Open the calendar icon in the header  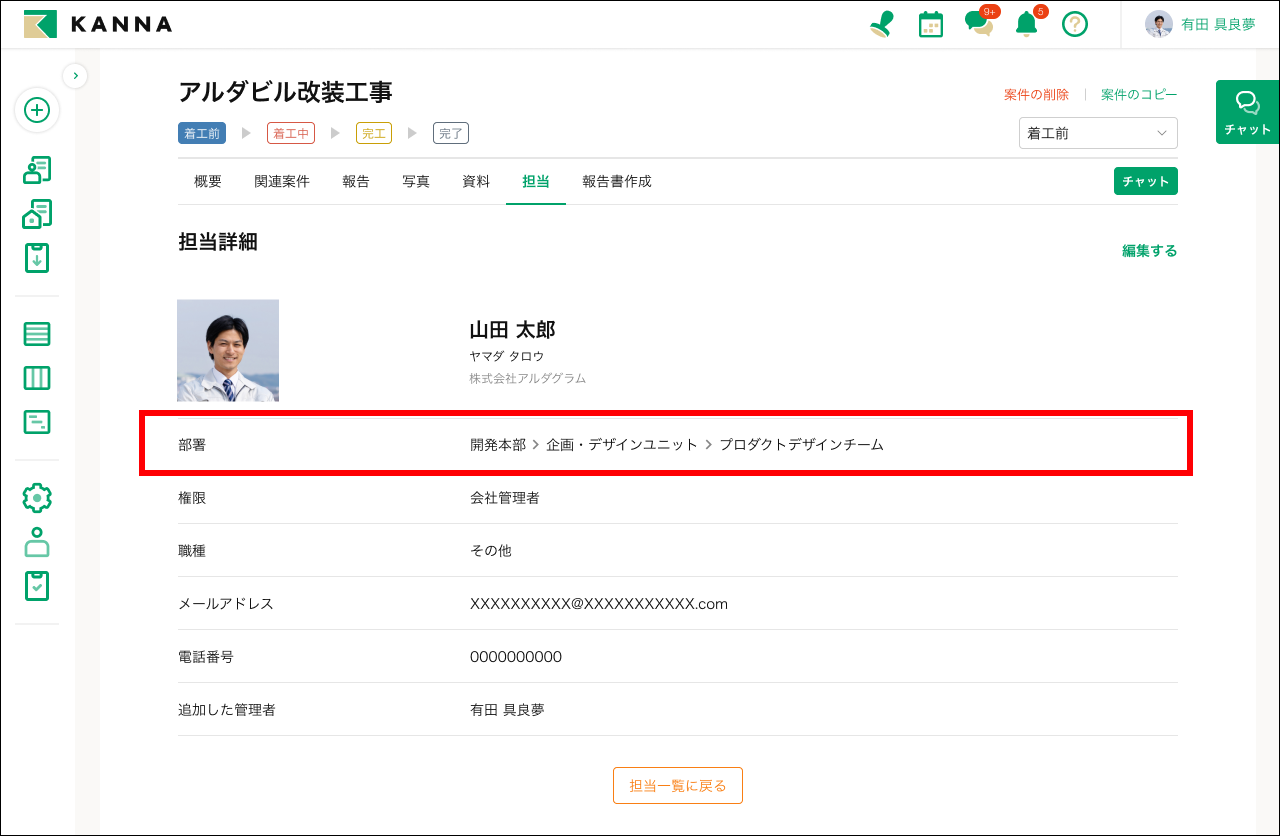[x=930, y=24]
